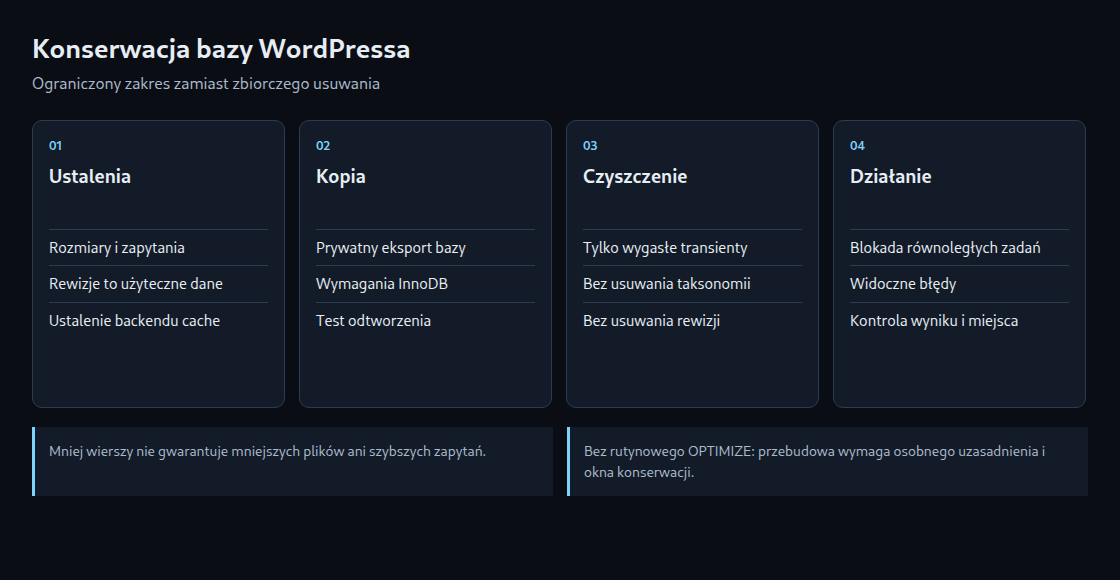Select the Działanie card heading
The width and height of the screenshot is (1120, 580).
[891, 176]
